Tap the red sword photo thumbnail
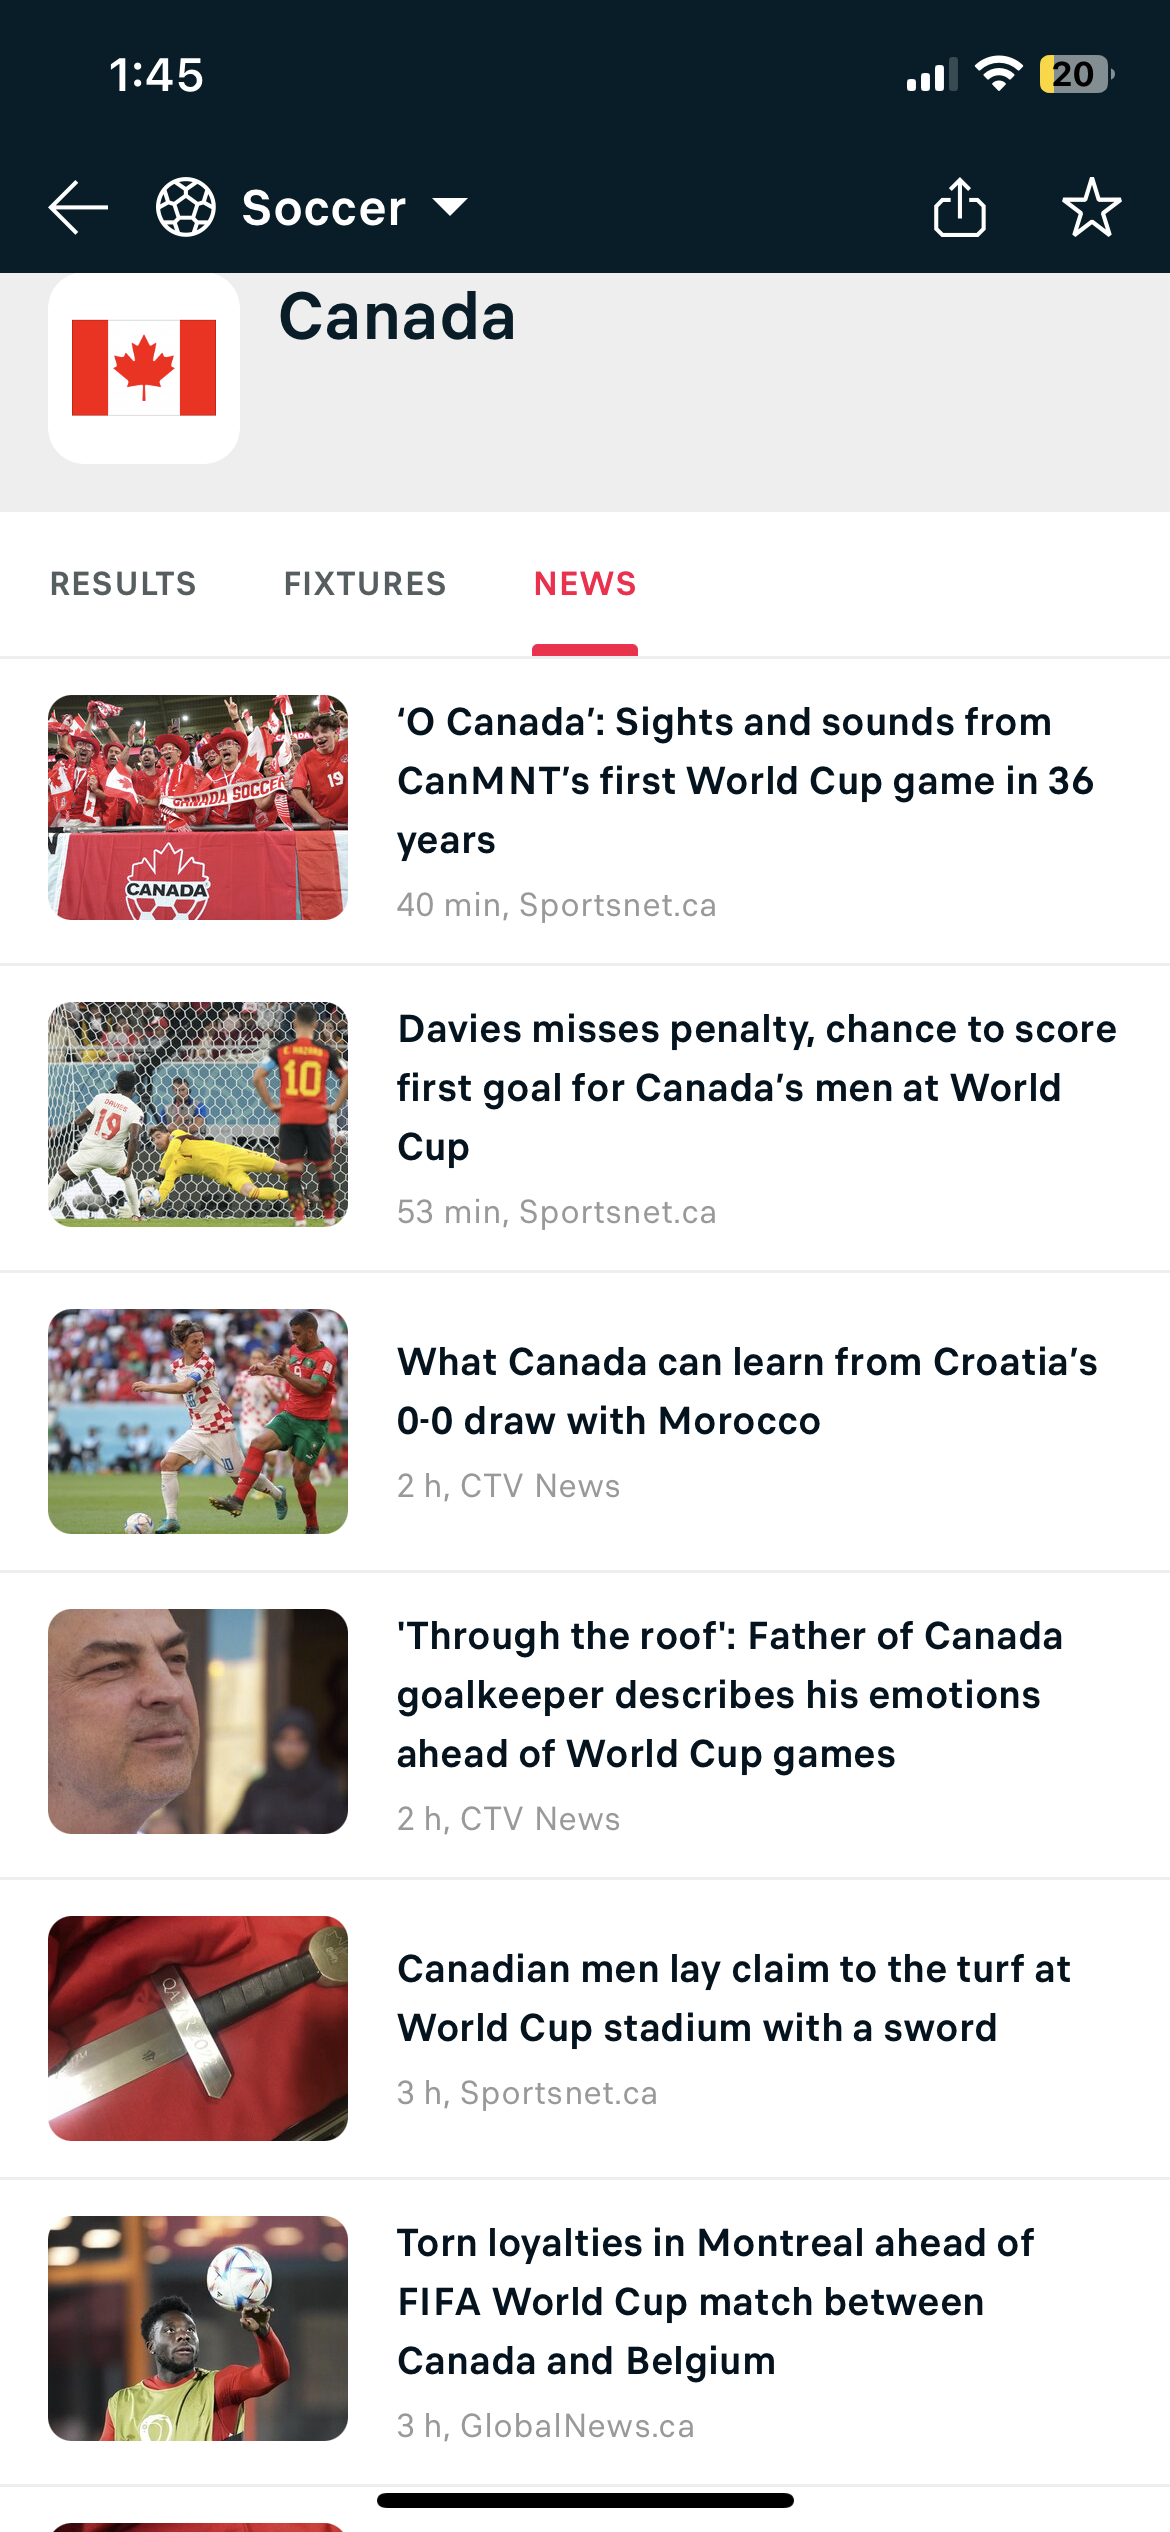Viewport: 1170px width, 2532px height. coord(198,2028)
